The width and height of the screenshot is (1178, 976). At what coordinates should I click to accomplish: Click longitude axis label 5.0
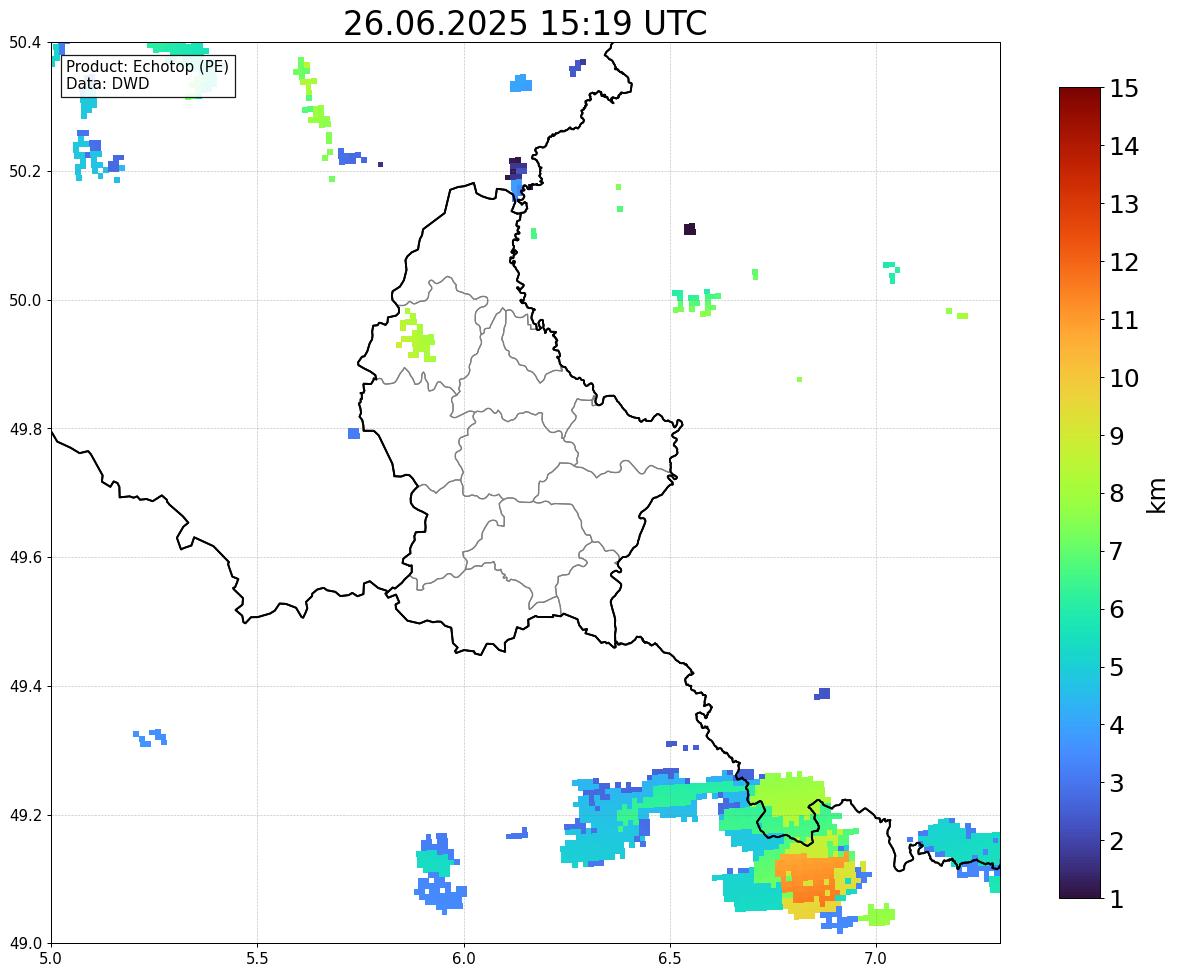click(x=51, y=959)
